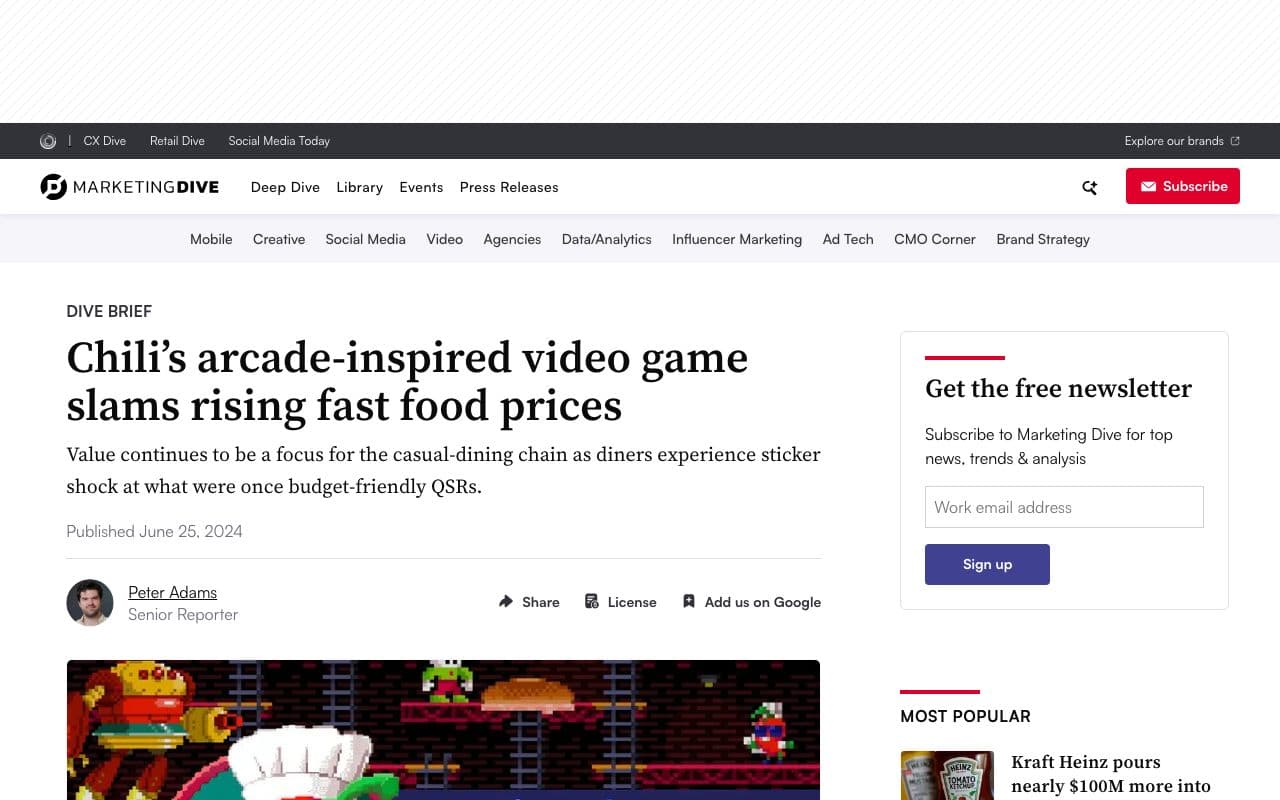This screenshot has height=800, width=1280.
Task: Click Peter Adams' author photo
Action: pos(90,603)
